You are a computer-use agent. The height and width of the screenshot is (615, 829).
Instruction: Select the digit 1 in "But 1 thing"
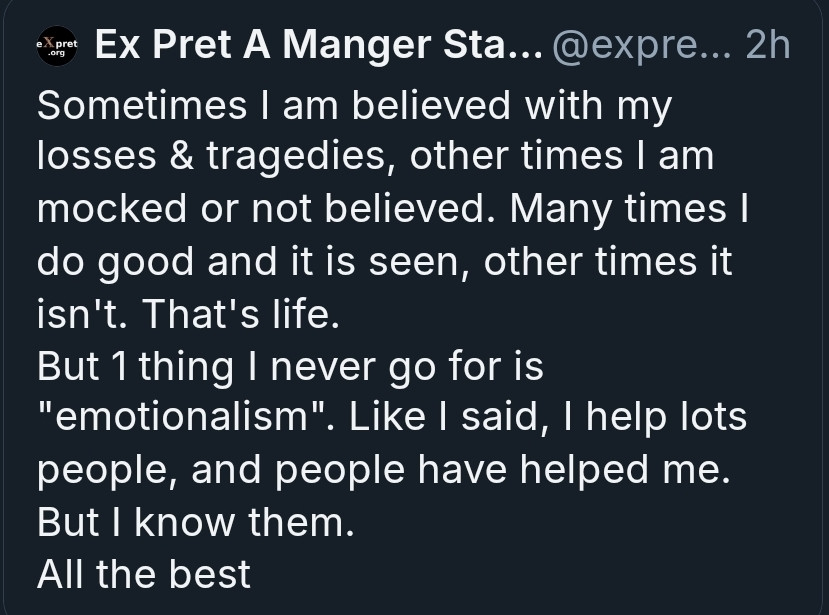120,366
